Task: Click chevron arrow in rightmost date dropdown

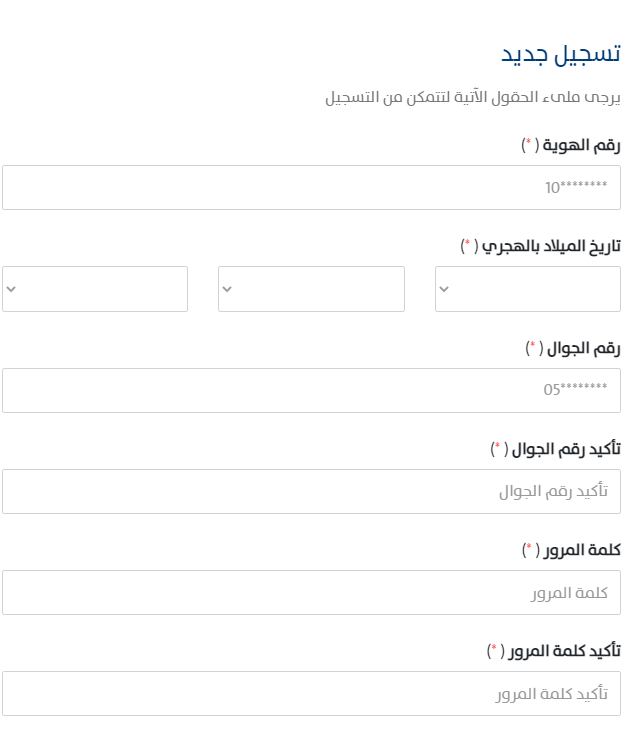Action: pyautogui.click(x=444, y=289)
